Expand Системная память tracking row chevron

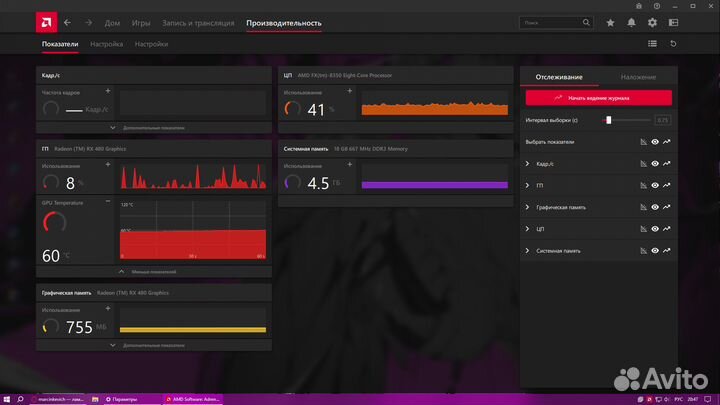[527, 251]
